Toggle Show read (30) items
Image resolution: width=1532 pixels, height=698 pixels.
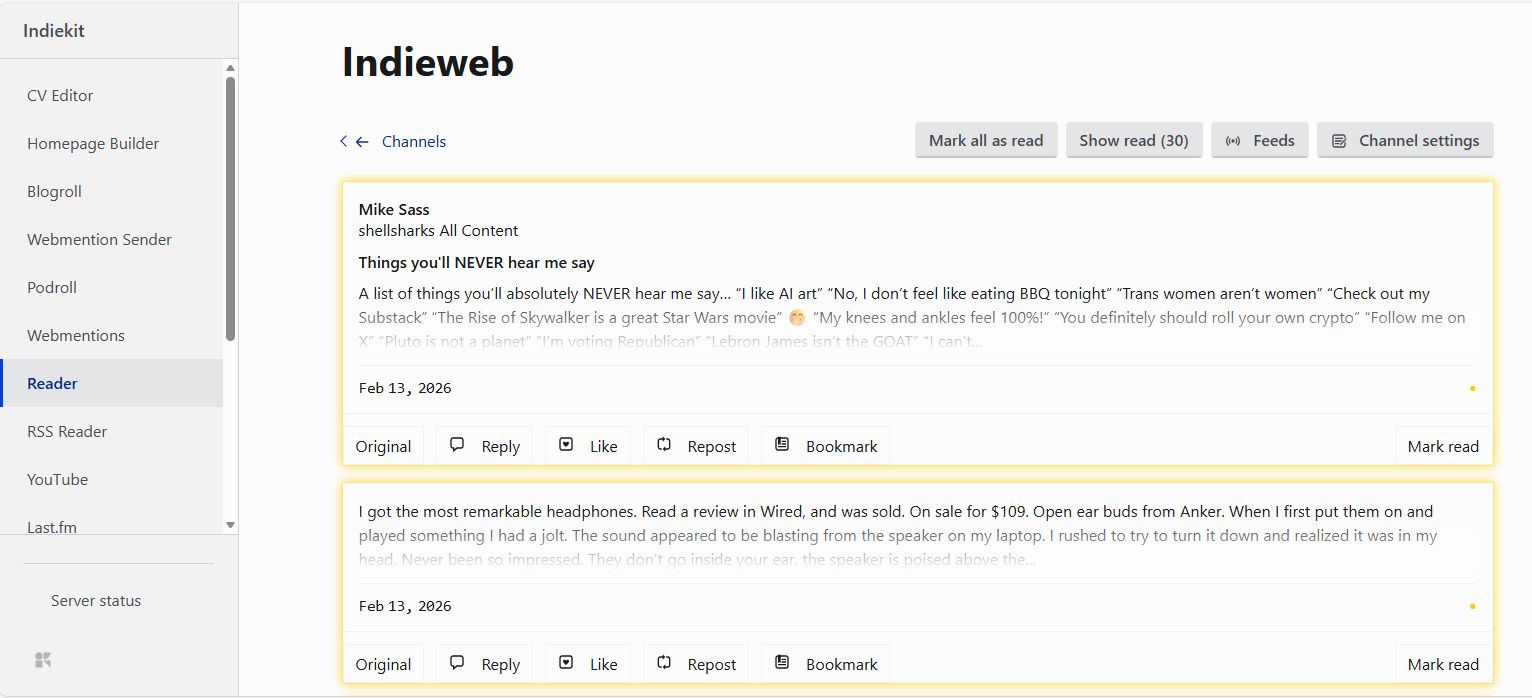point(1133,141)
